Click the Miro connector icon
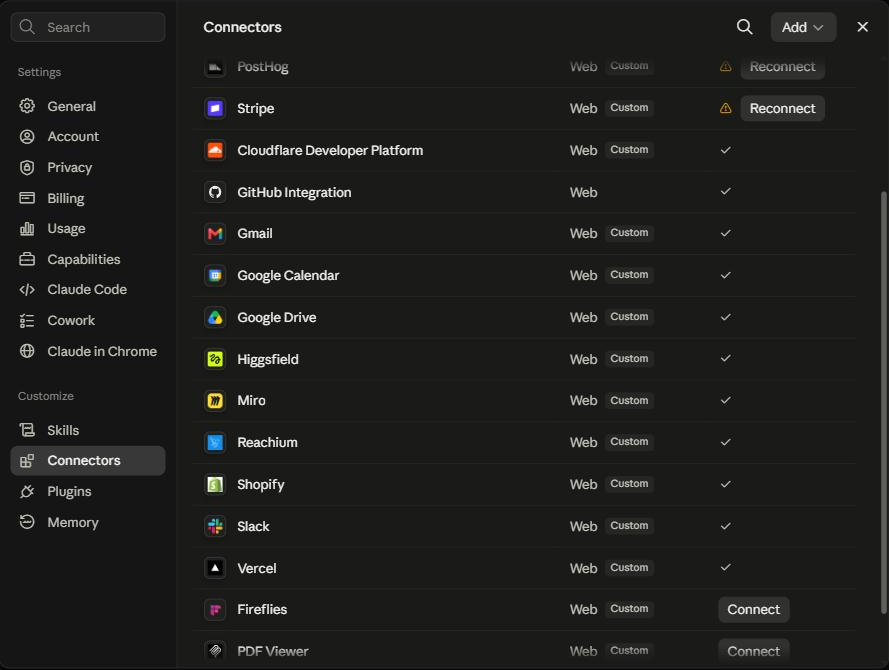 215,401
